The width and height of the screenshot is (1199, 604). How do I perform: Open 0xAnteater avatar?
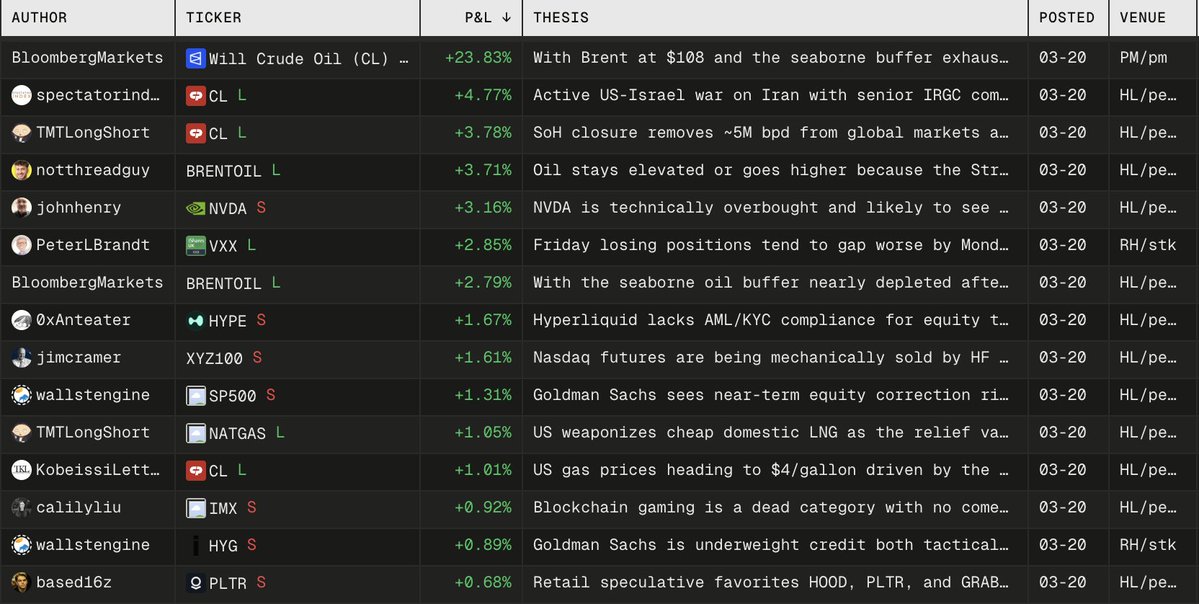click(x=21, y=320)
